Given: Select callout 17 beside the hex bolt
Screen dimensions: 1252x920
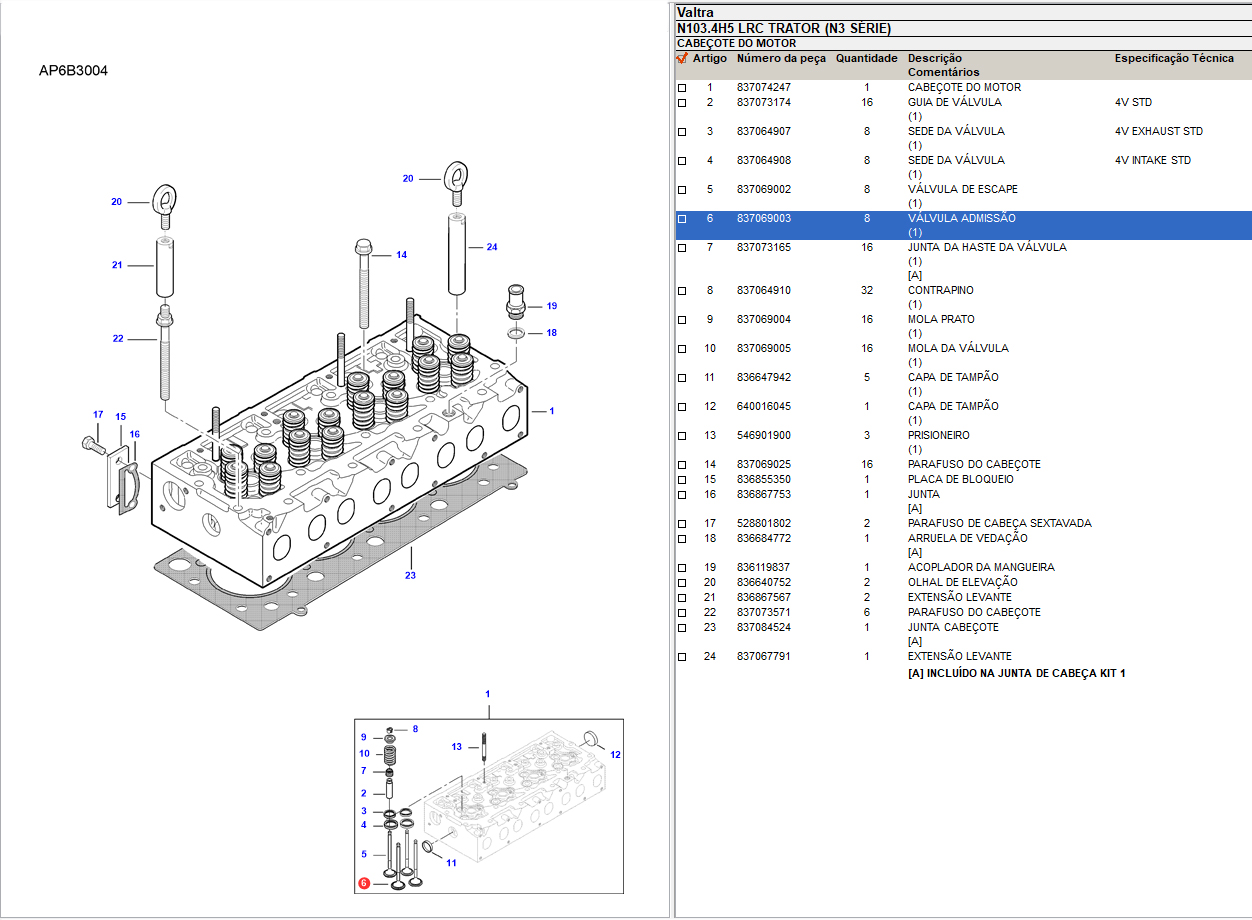Looking at the screenshot, I should tap(98, 414).
